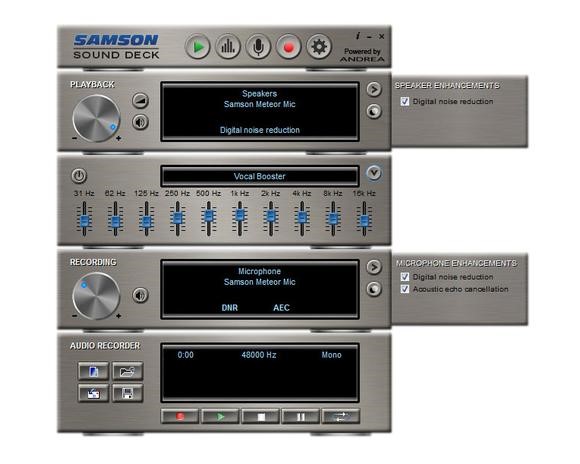Image resolution: width=580 pixels, height=464 pixels.
Task: Pause with the recorder pause button
Action: coord(301,417)
